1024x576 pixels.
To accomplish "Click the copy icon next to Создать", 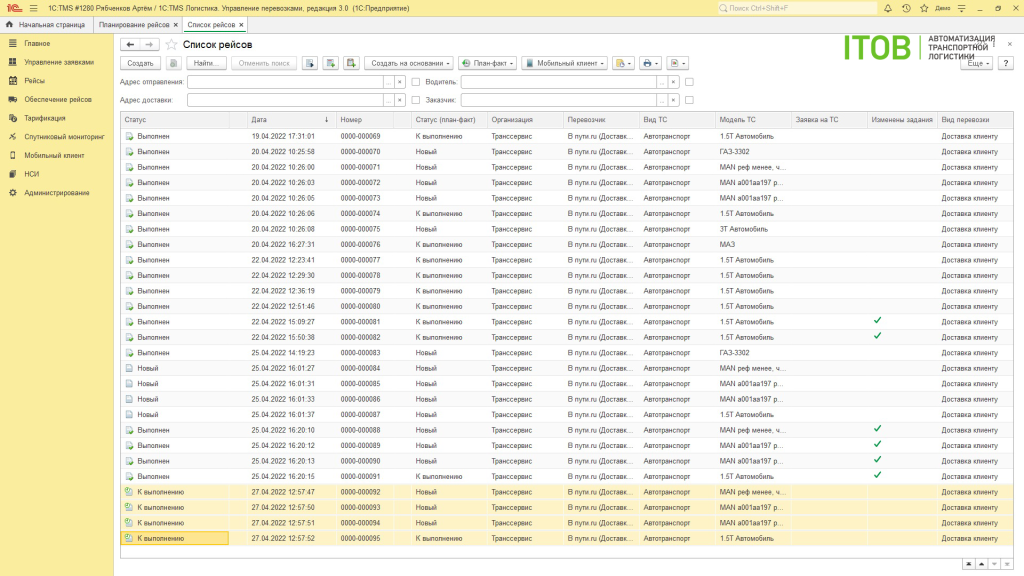I will (x=173, y=63).
